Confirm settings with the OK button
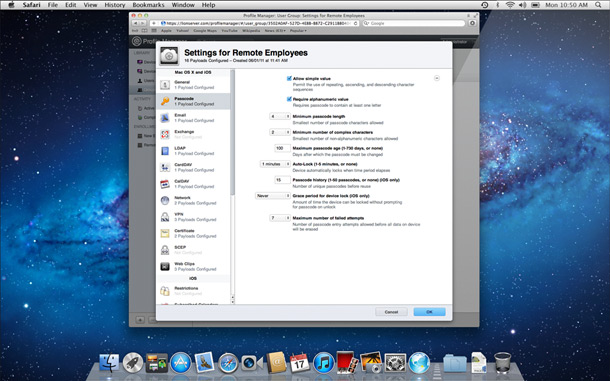This screenshot has height=381, width=610. [429, 312]
